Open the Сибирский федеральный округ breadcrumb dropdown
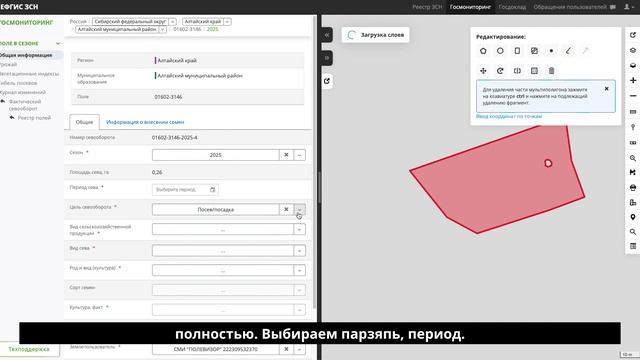This screenshot has width=640, height=360. point(172,22)
